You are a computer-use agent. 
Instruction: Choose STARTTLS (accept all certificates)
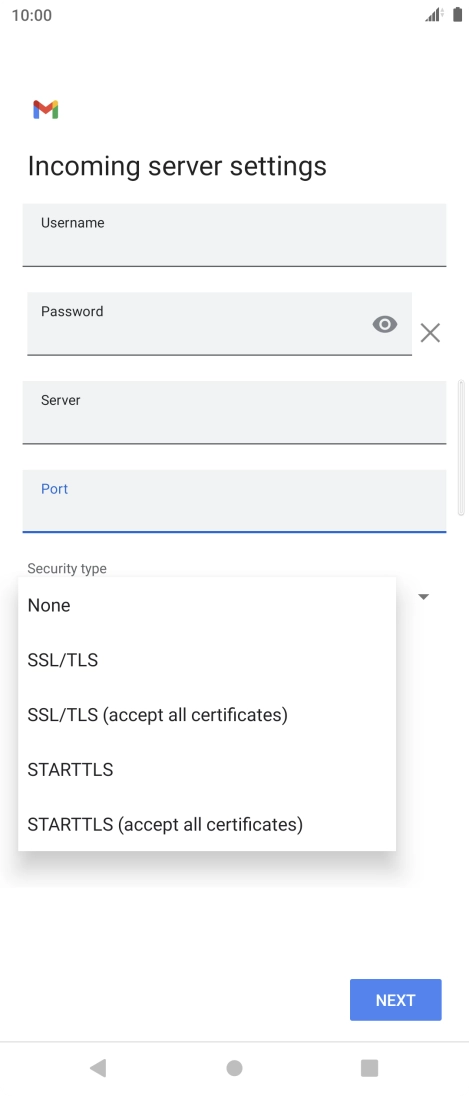(207, 824)
